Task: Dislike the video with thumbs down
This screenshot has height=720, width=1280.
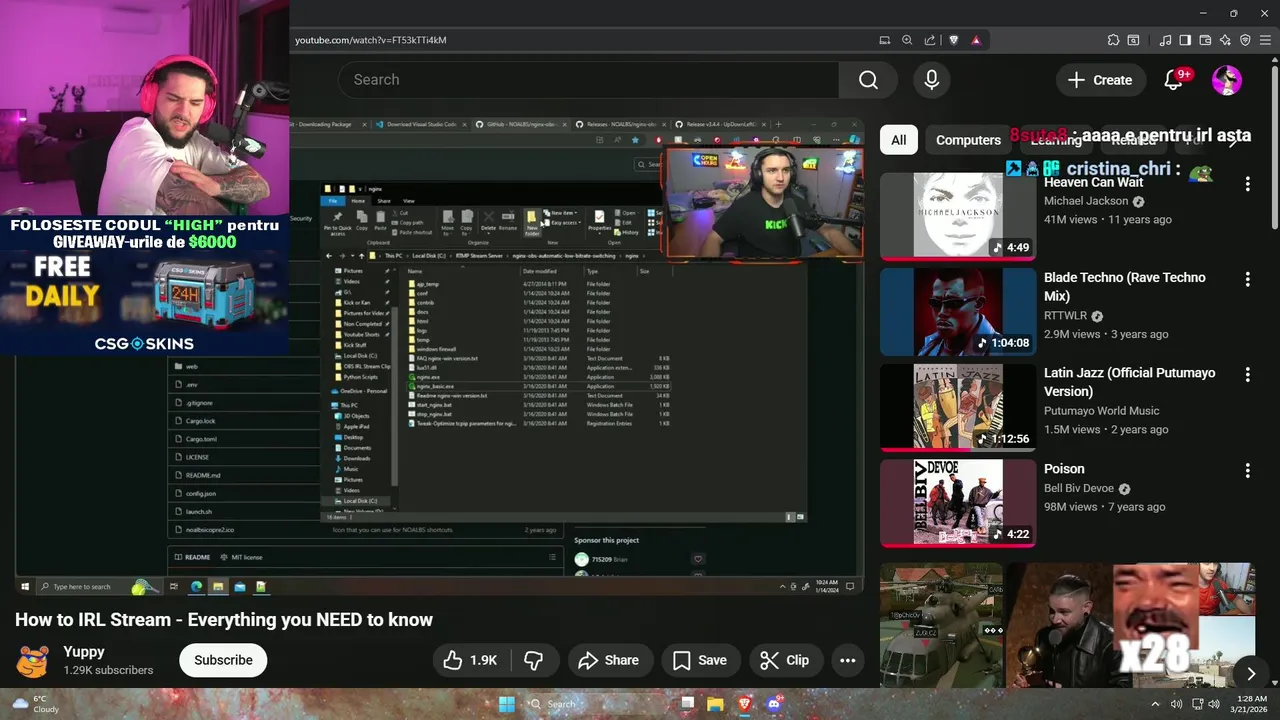Action: (x=534, y=660)
